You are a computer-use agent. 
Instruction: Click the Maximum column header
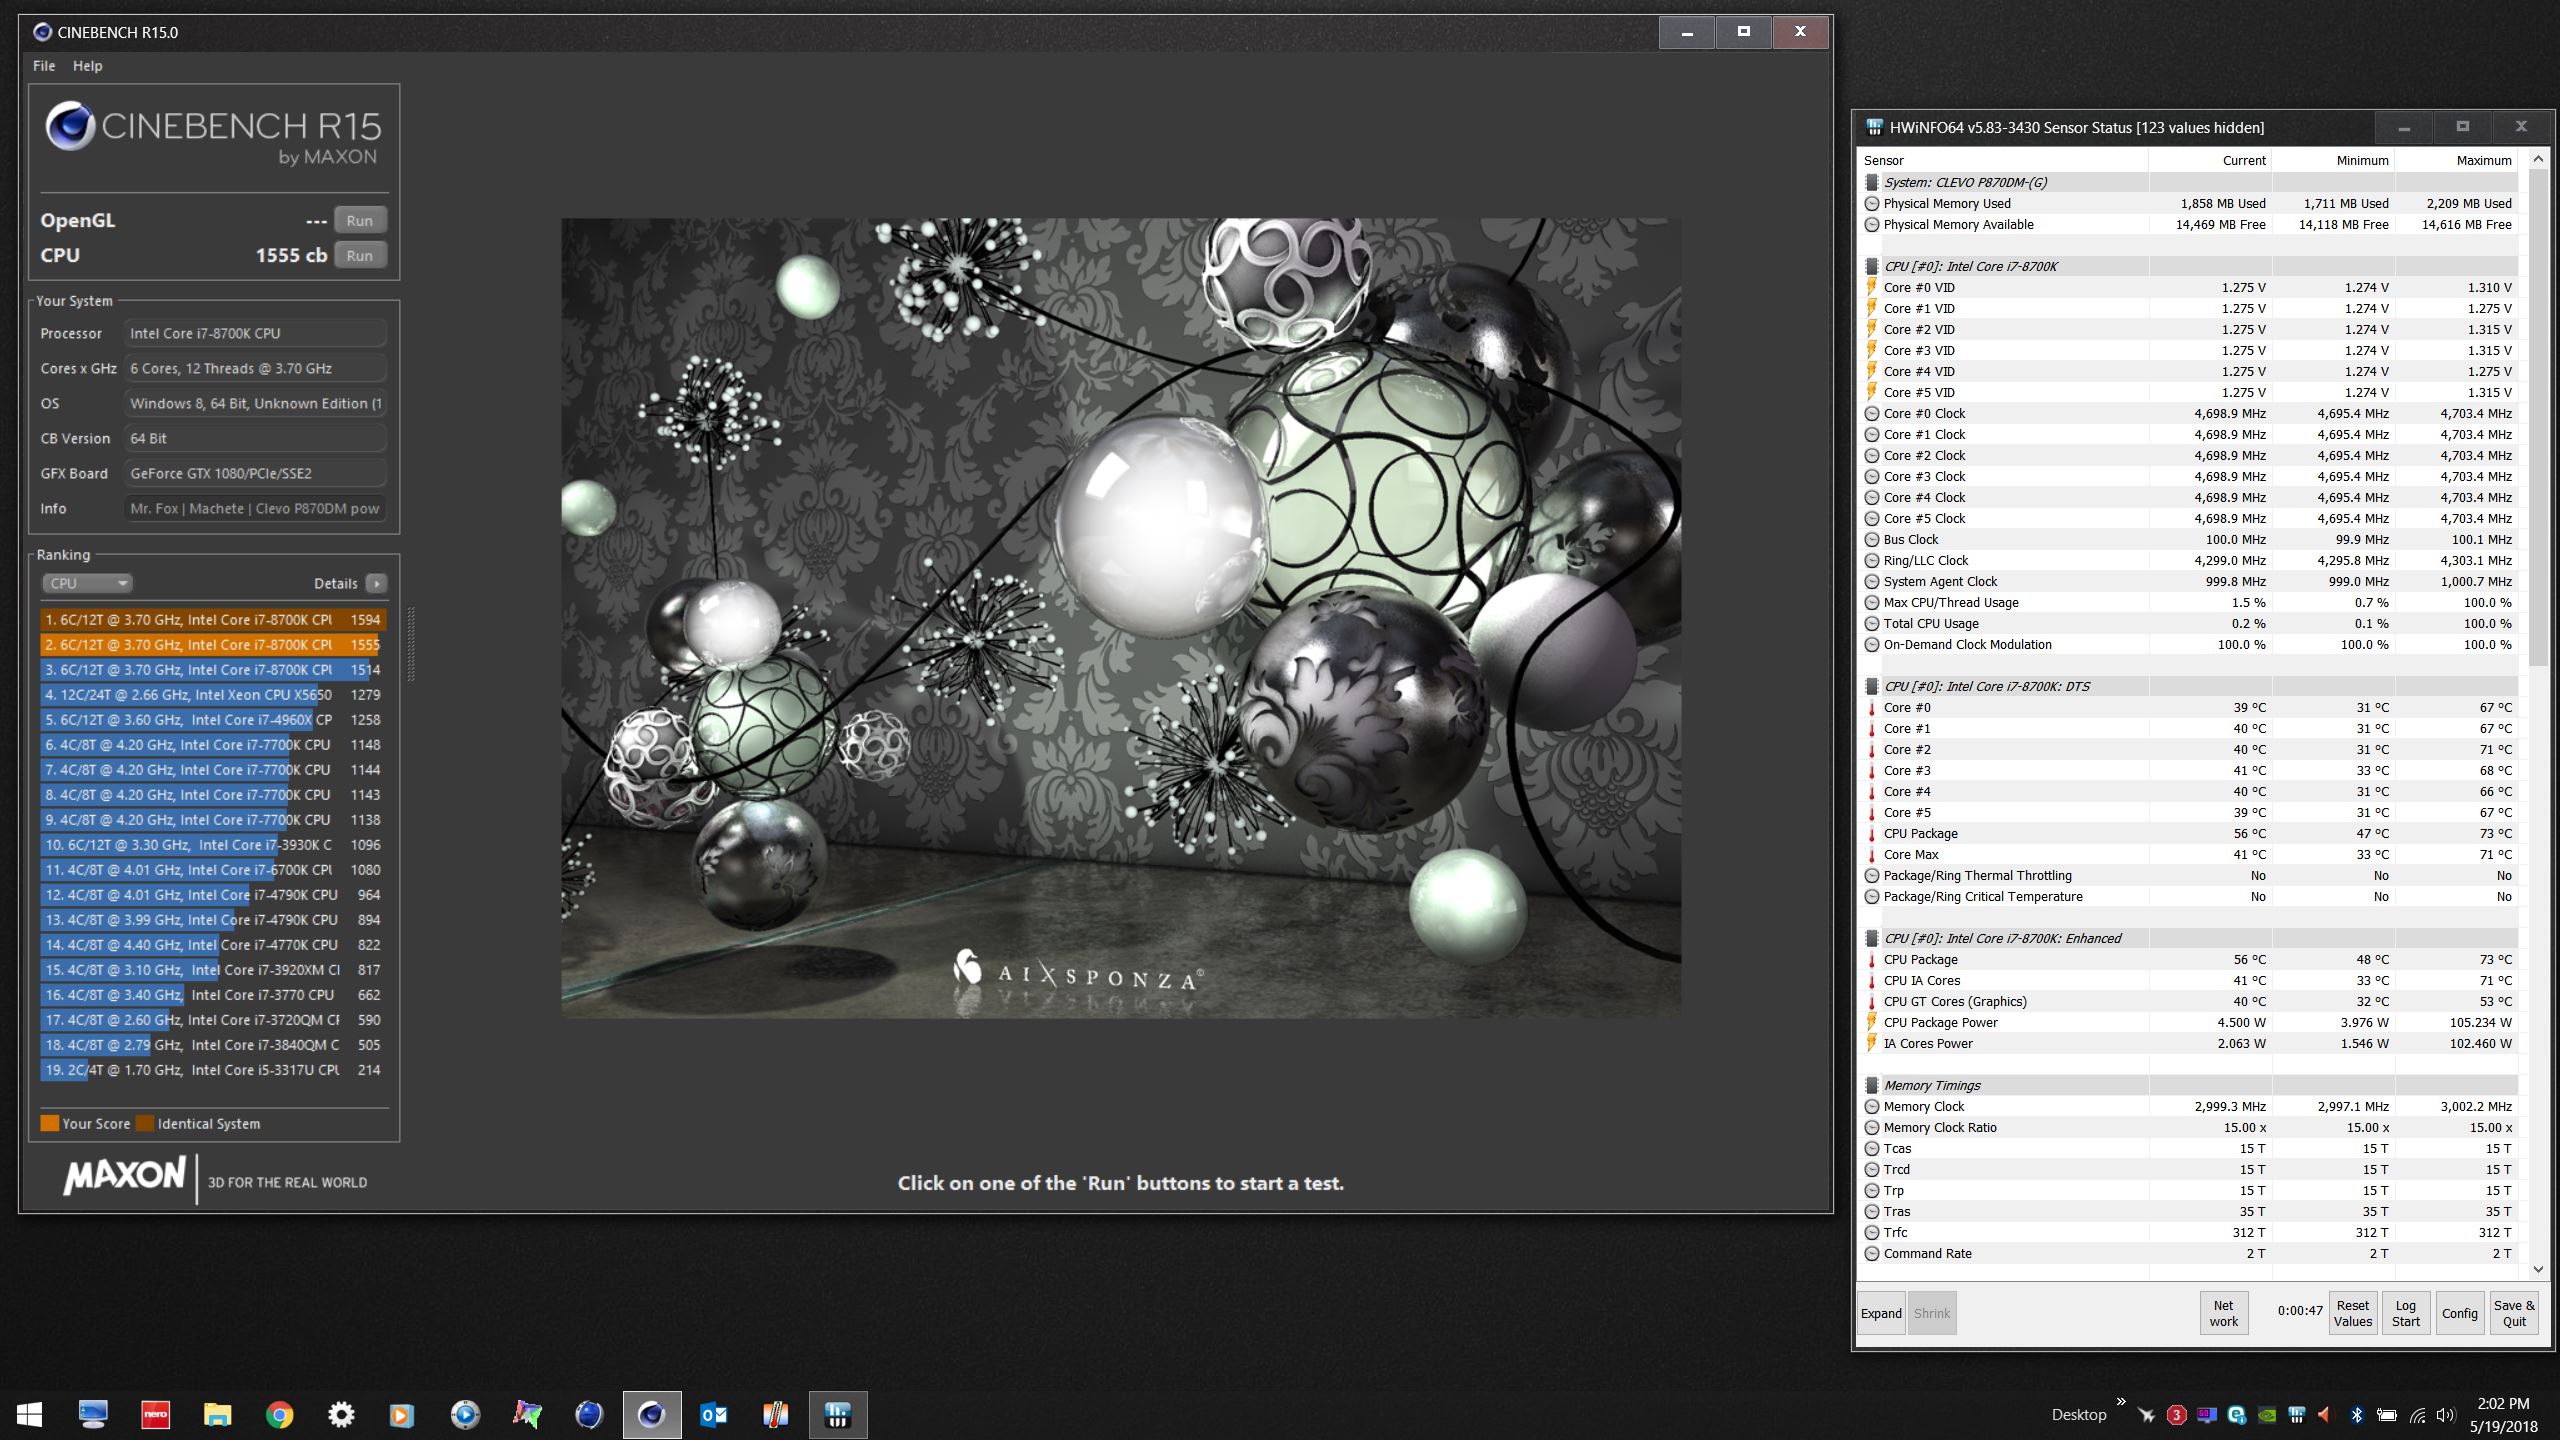point(2456,160)
